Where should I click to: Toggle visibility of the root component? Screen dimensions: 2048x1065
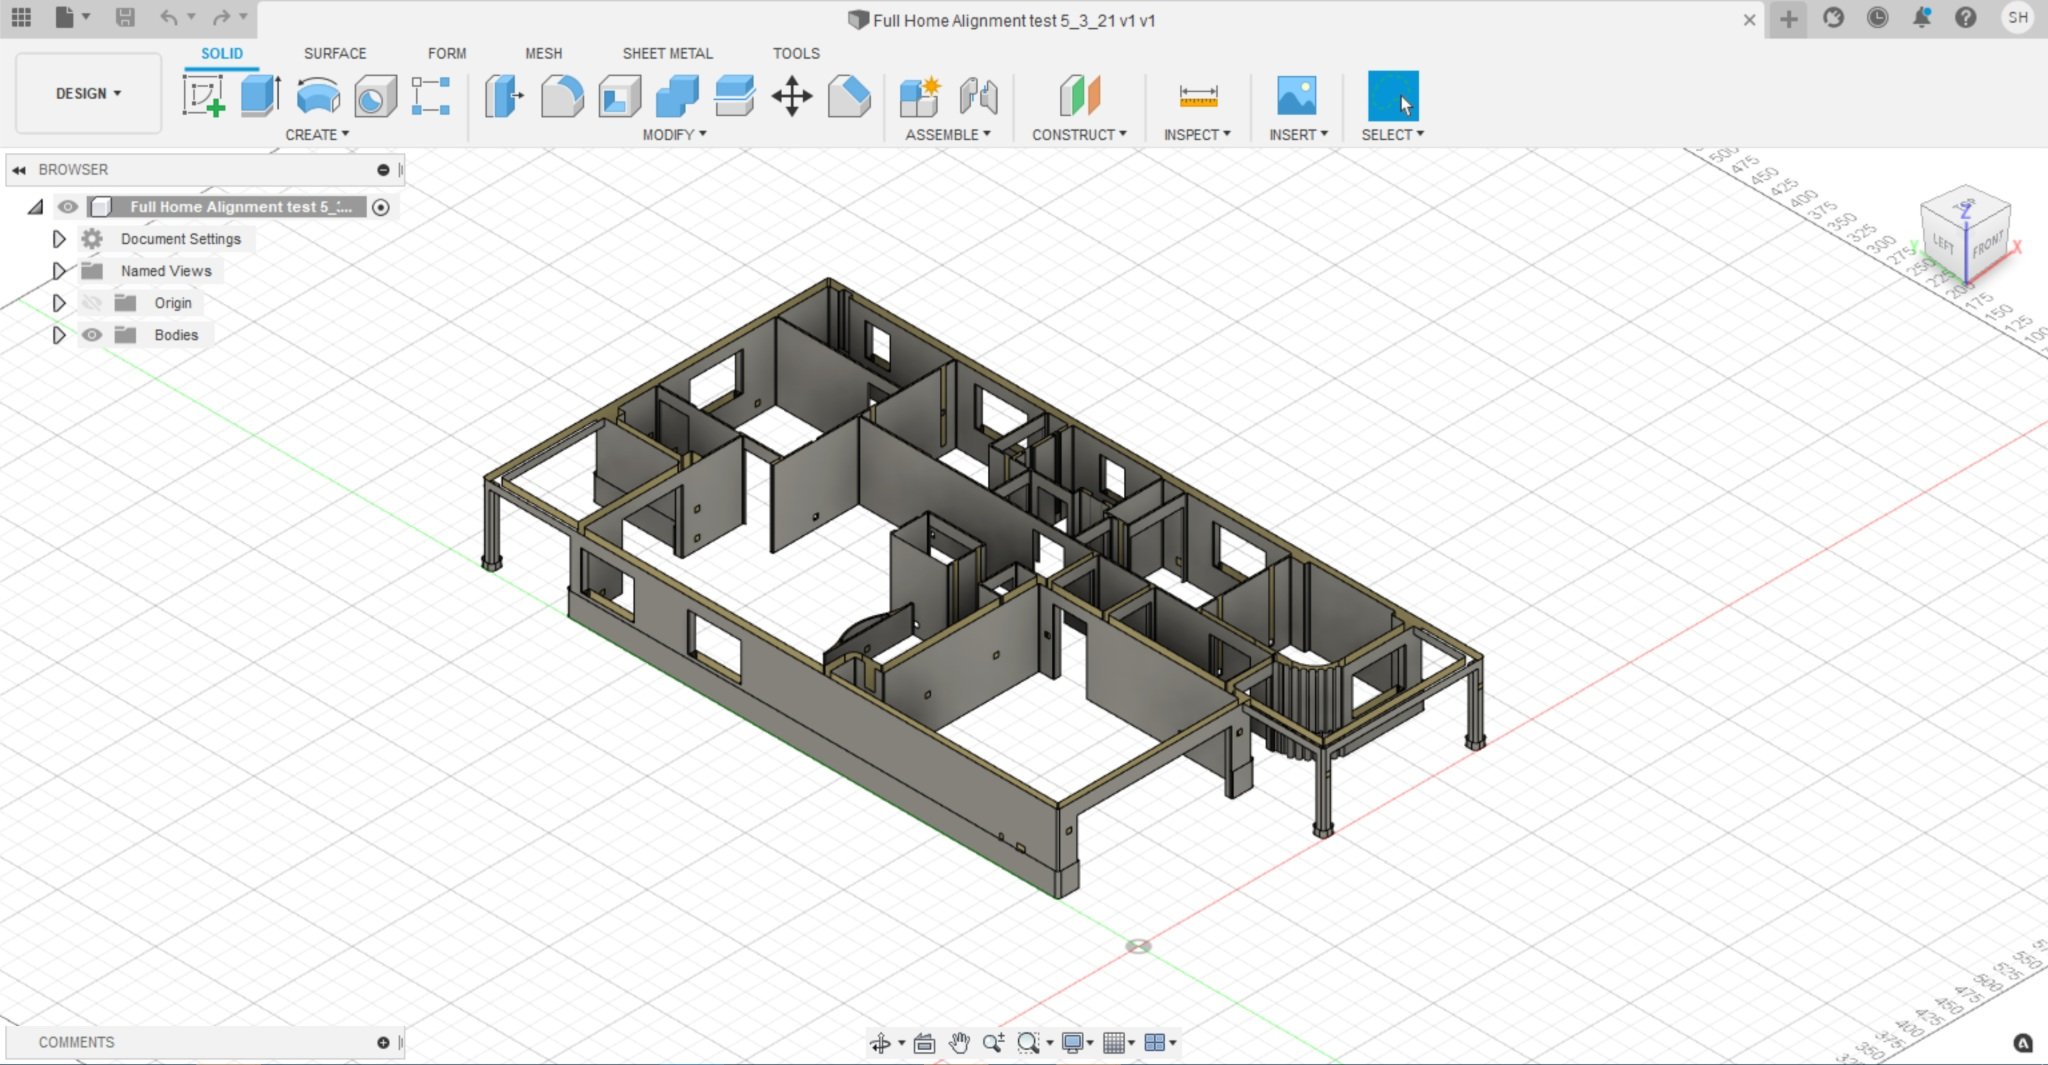coord(67,207)
